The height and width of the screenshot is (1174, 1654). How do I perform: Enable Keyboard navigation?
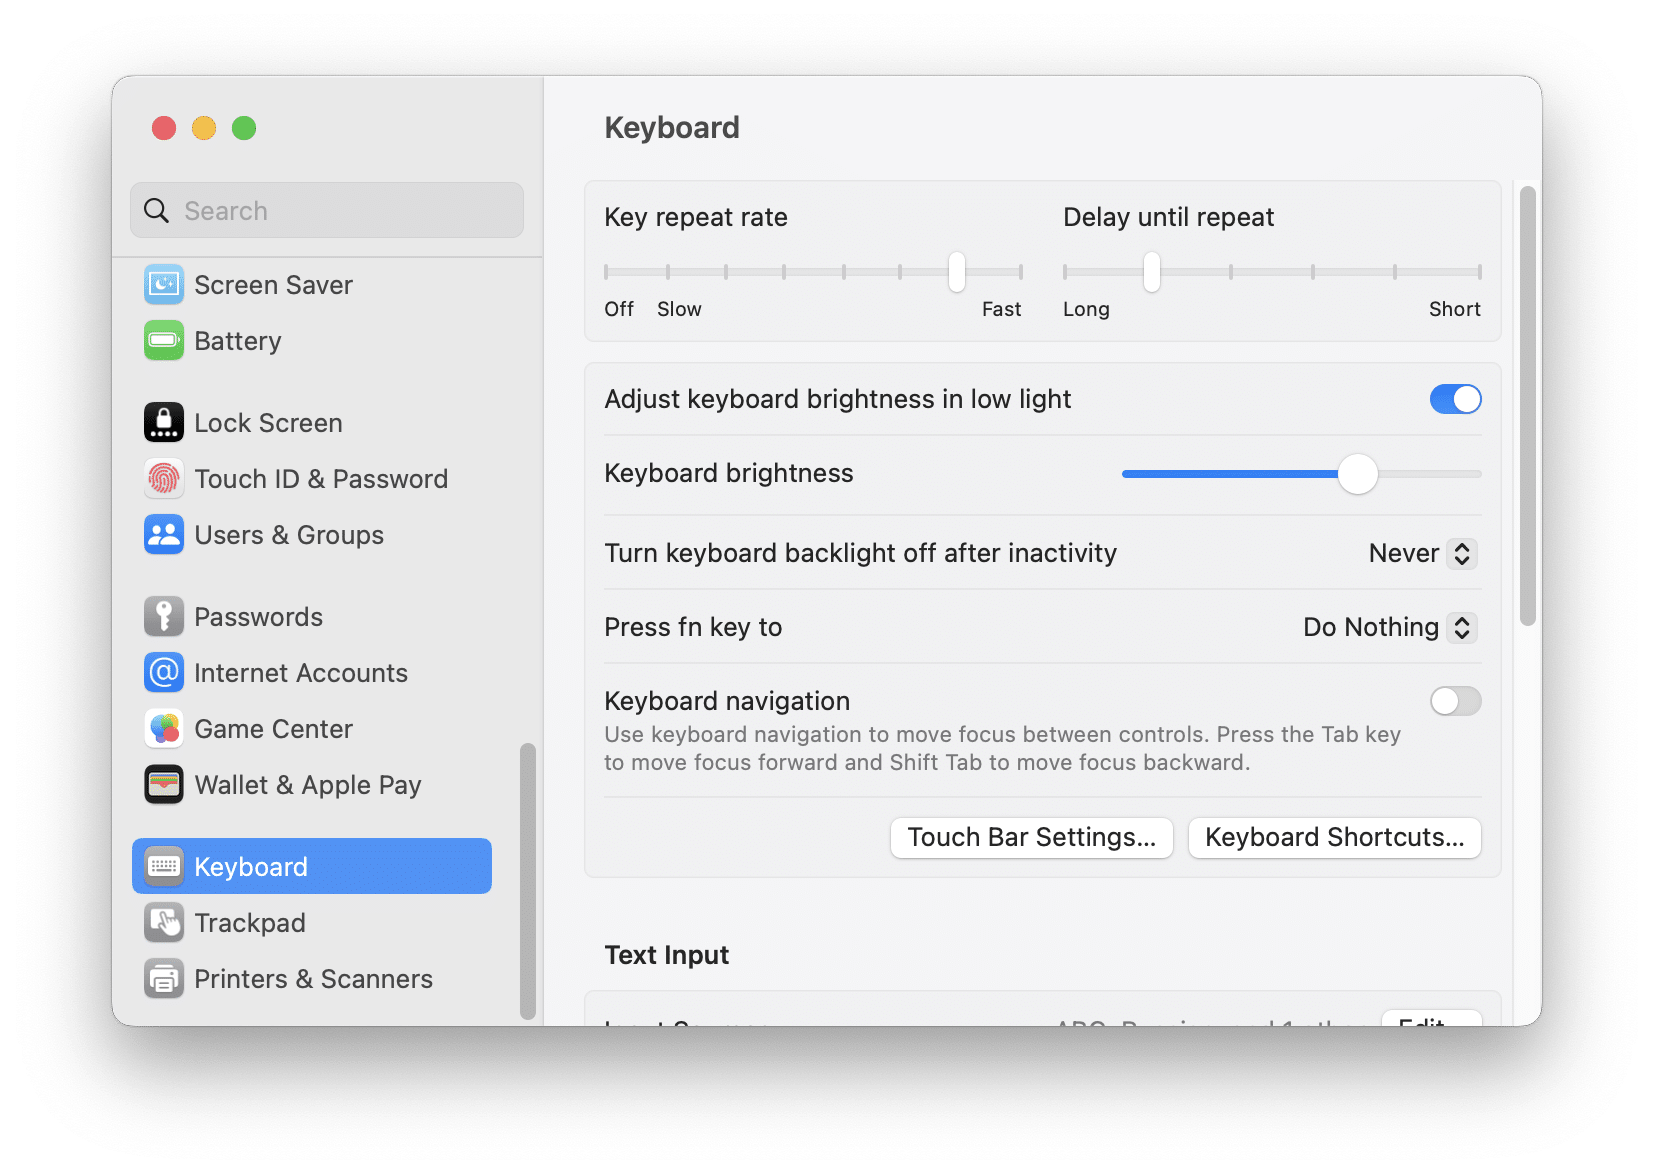pyautogui.click(x=1455, y=701)
